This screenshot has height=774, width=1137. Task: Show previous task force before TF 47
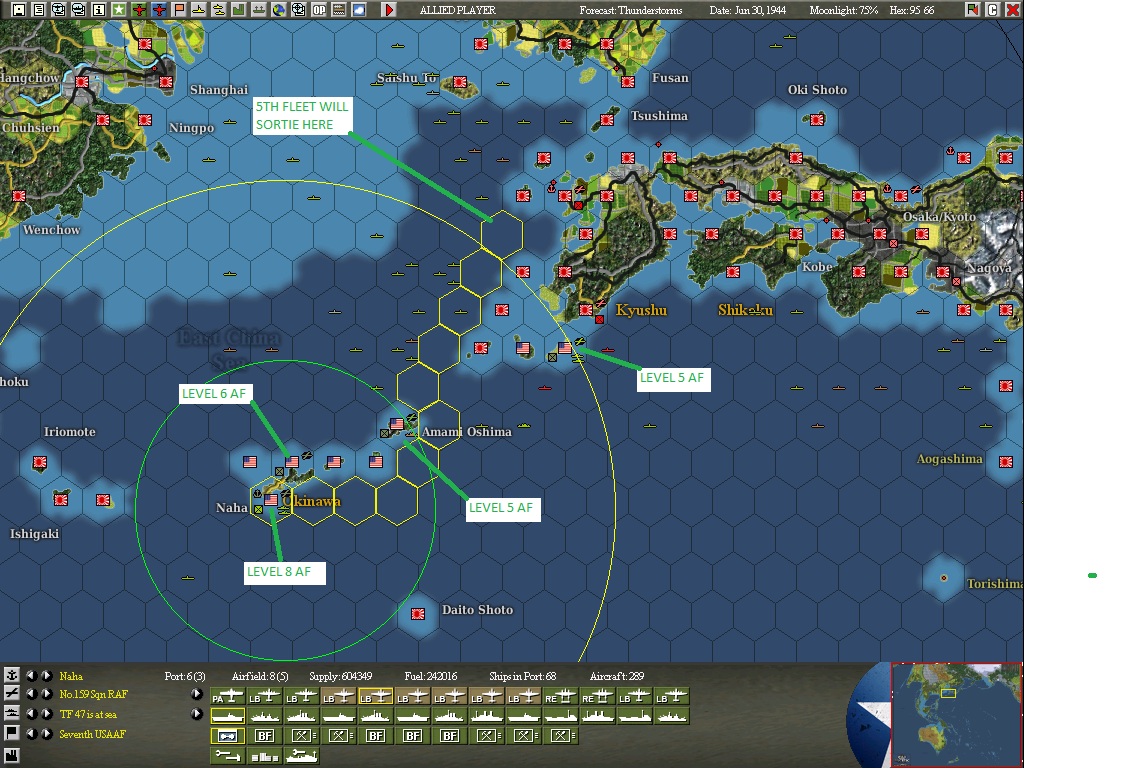pos(31,714)
